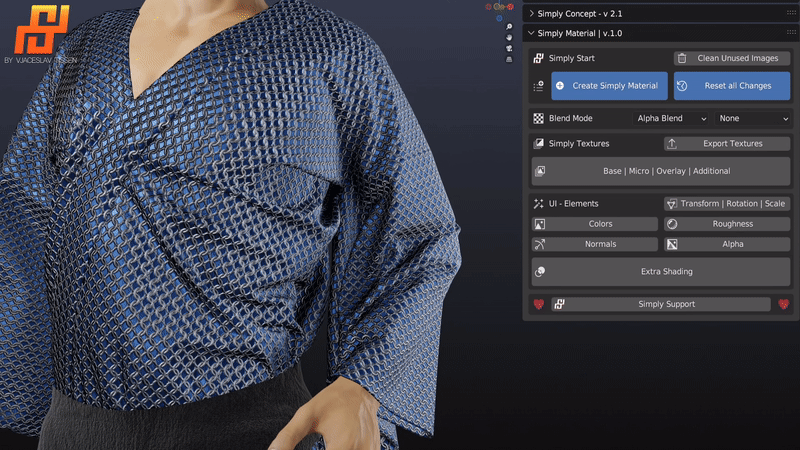
Task: Click the Reset all Changes button
Action: point(731,86)
